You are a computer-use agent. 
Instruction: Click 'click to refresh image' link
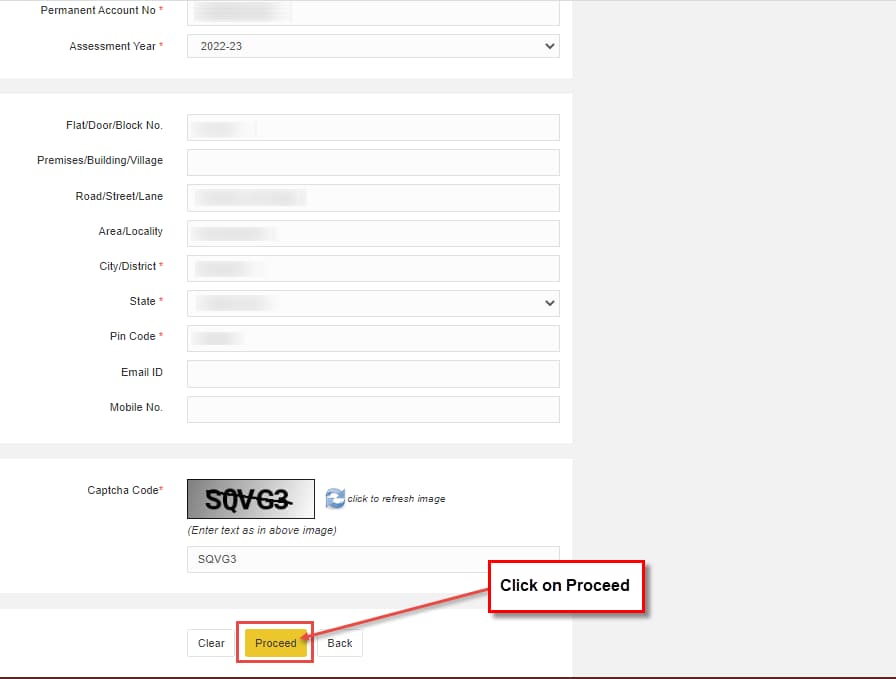click(x=396, y=499)
